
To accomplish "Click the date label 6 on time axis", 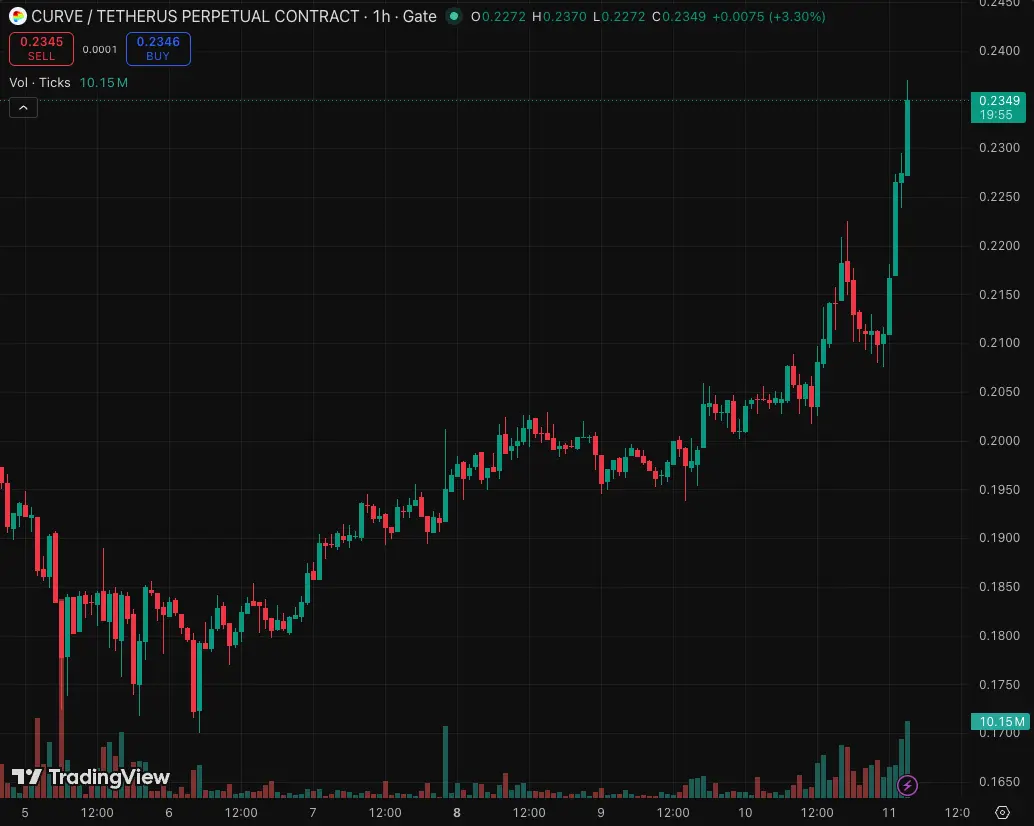I will [169, 812].
